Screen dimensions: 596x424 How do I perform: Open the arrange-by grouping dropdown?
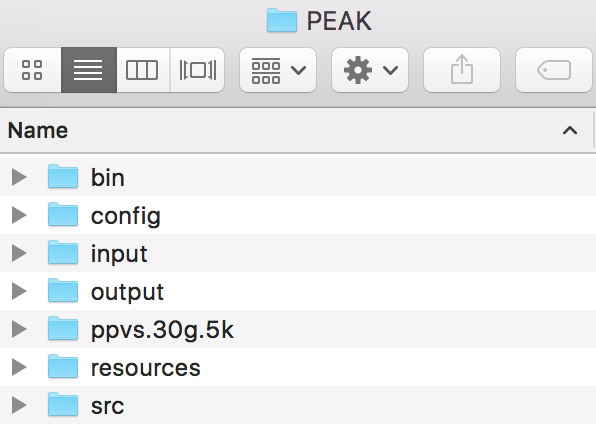click(278, 70)
